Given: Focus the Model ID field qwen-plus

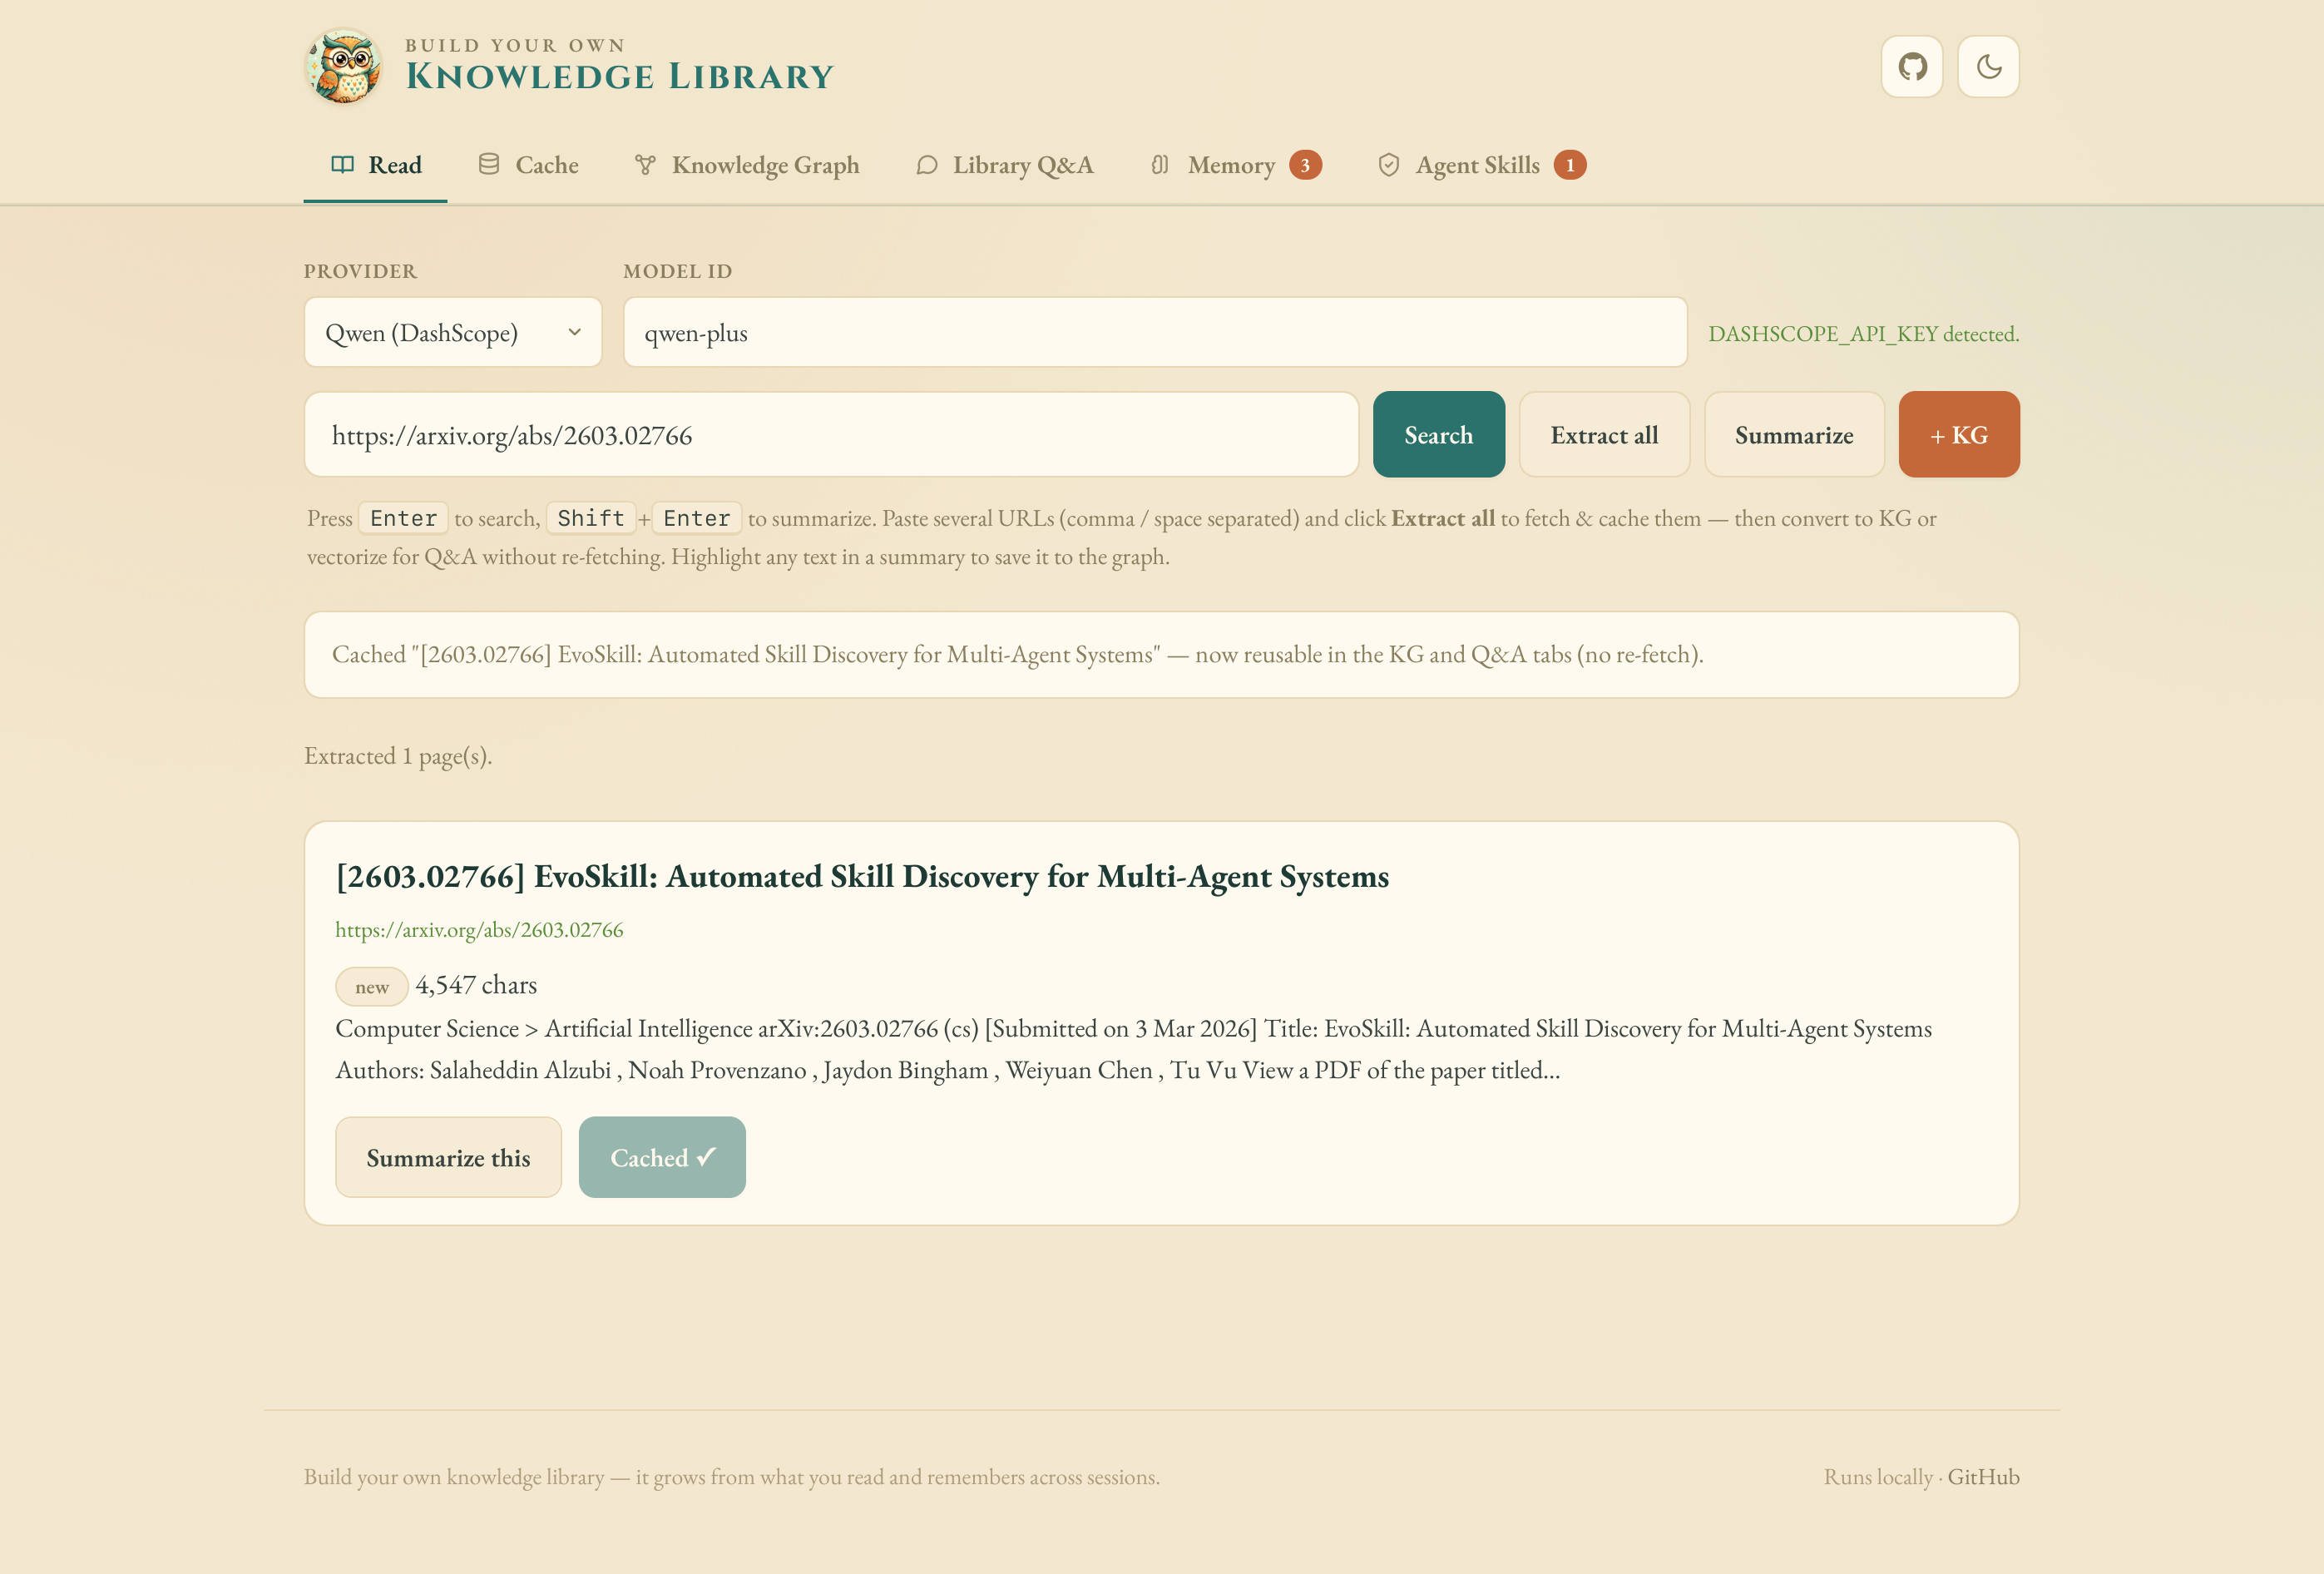Looking at the screenshot, I should click(1155, 332).
